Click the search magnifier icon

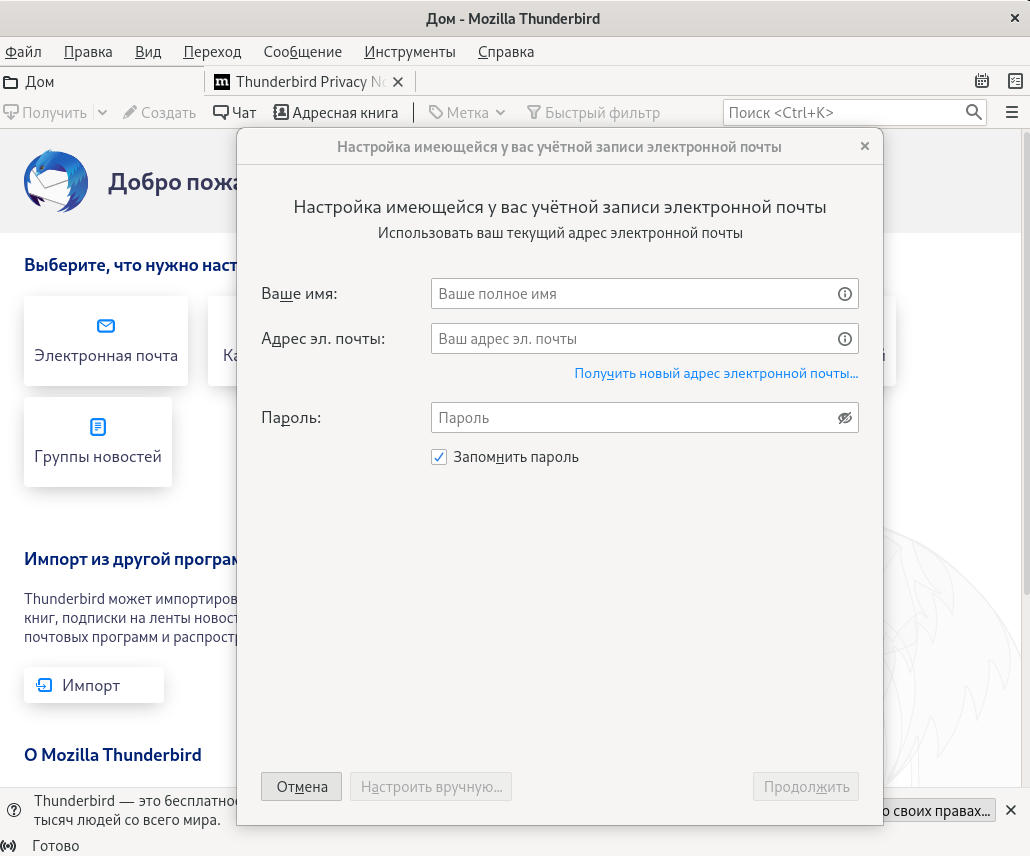click(x=974, y=112)
